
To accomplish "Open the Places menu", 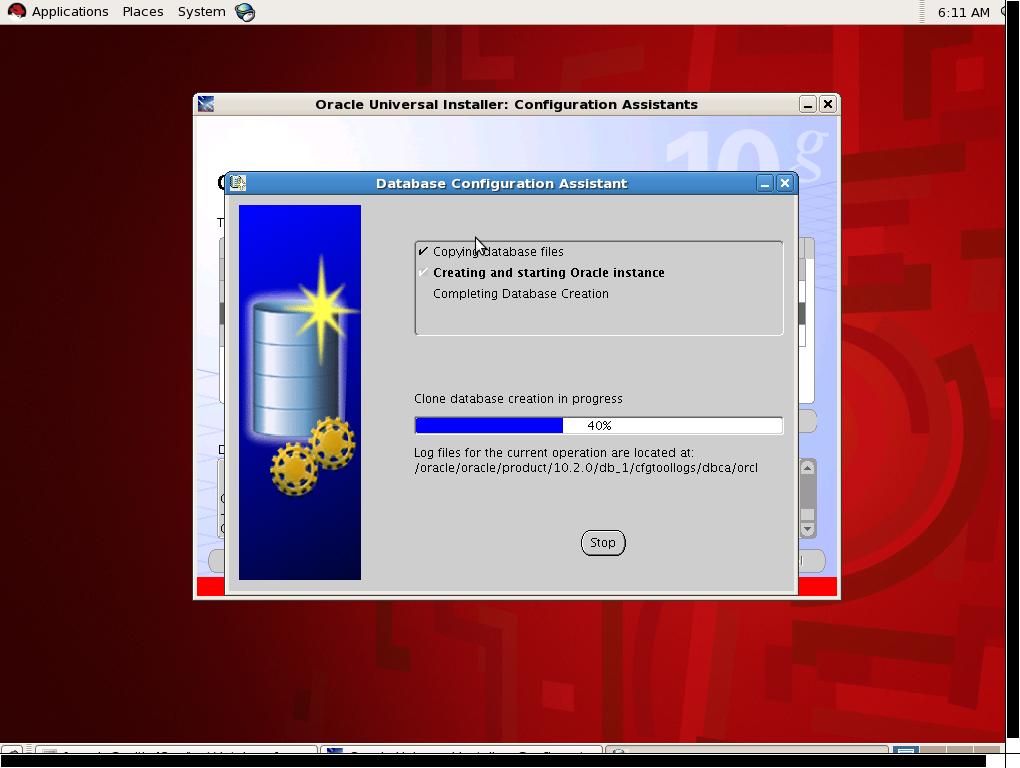I will pyautogui.click(x=142, y=12).
